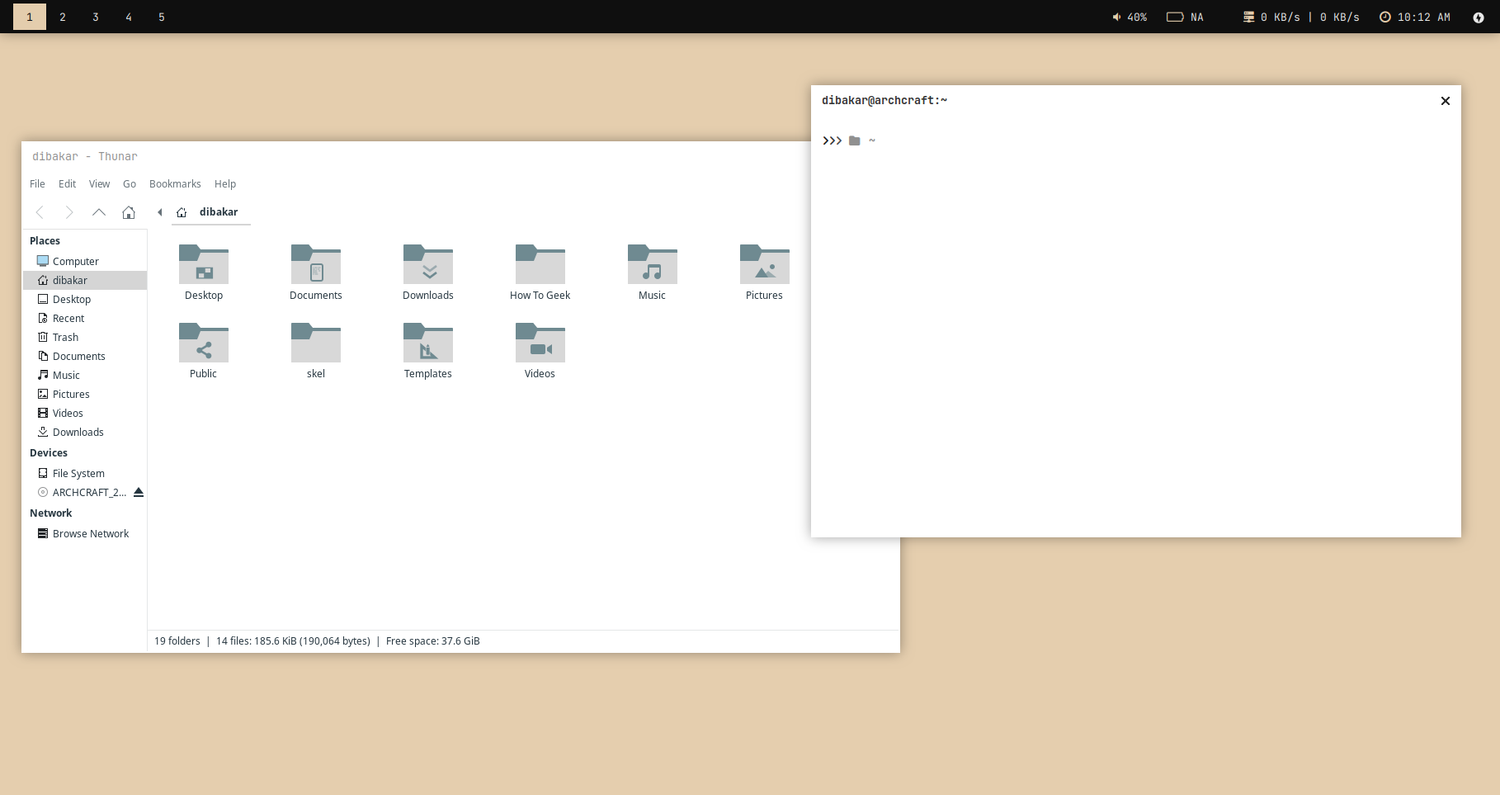Screen dimensions: 1500x795
Task: Click the clock icon in top bar
Action: pos(1385,17)
